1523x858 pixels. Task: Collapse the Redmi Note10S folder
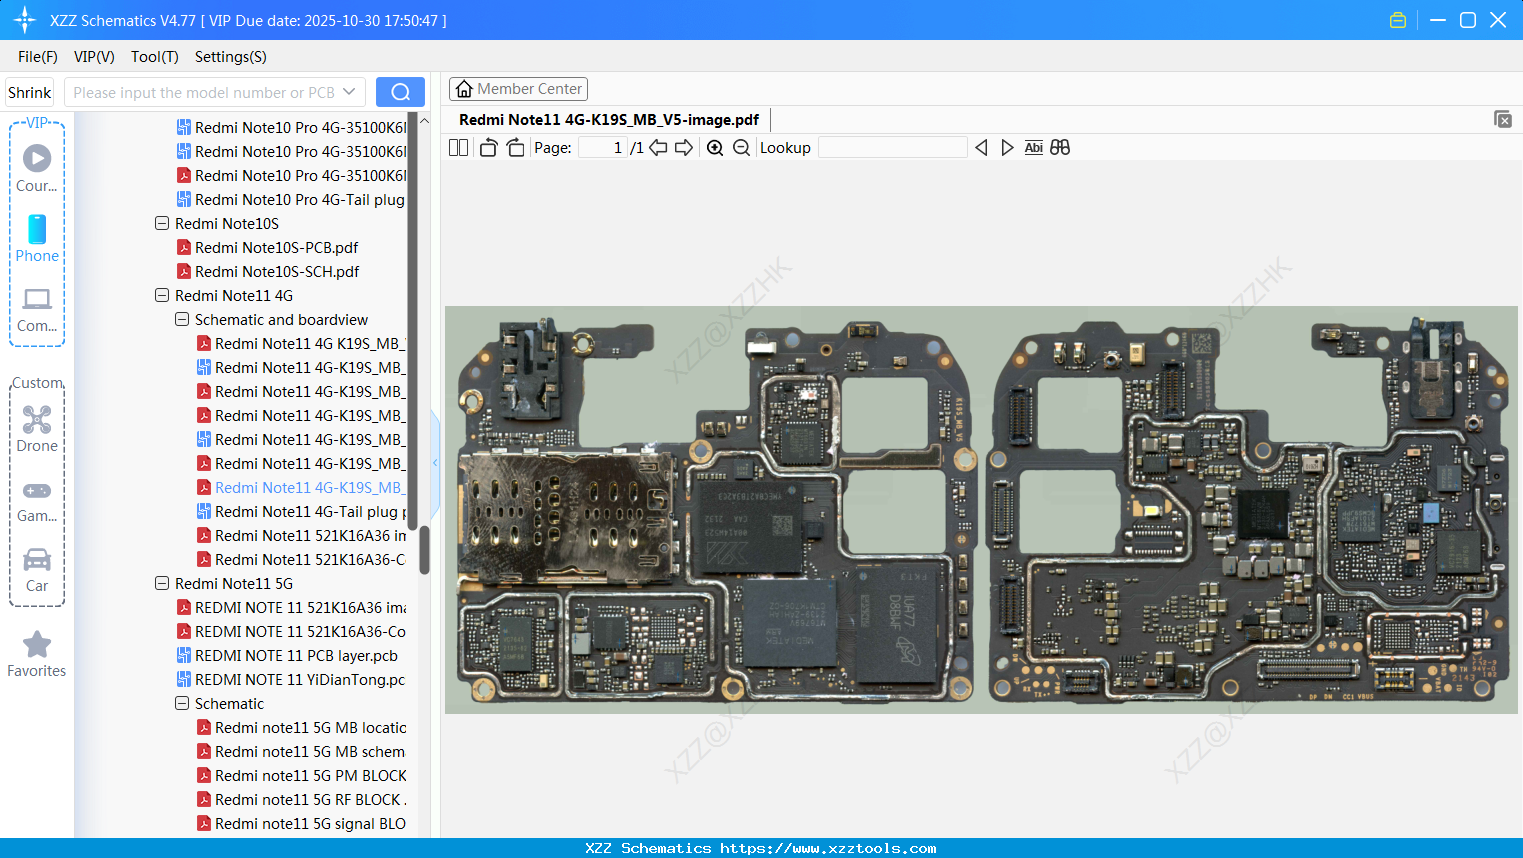161,223
